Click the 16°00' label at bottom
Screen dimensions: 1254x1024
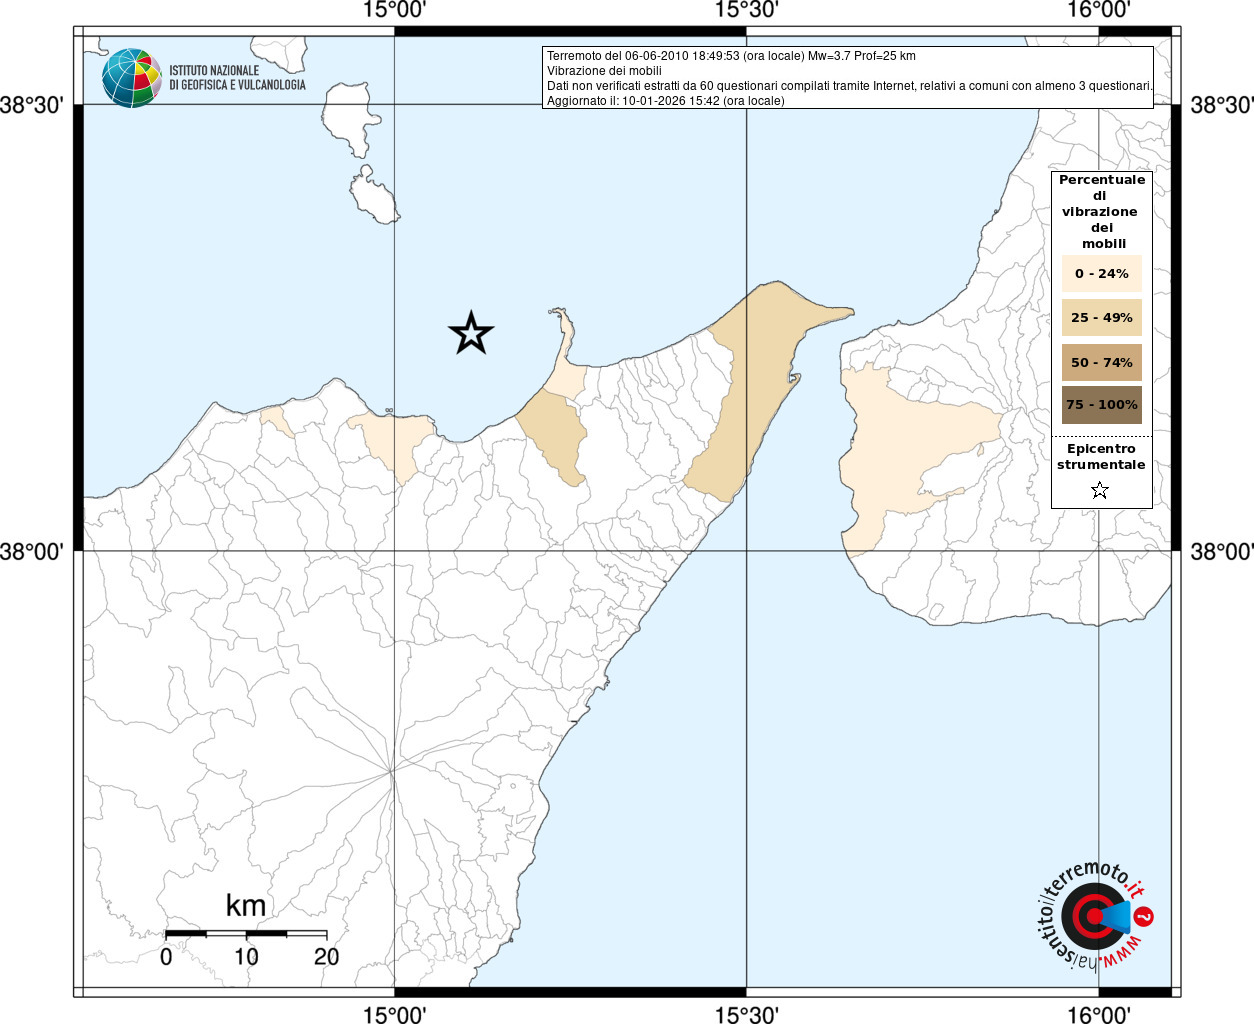(1098, 1014)
